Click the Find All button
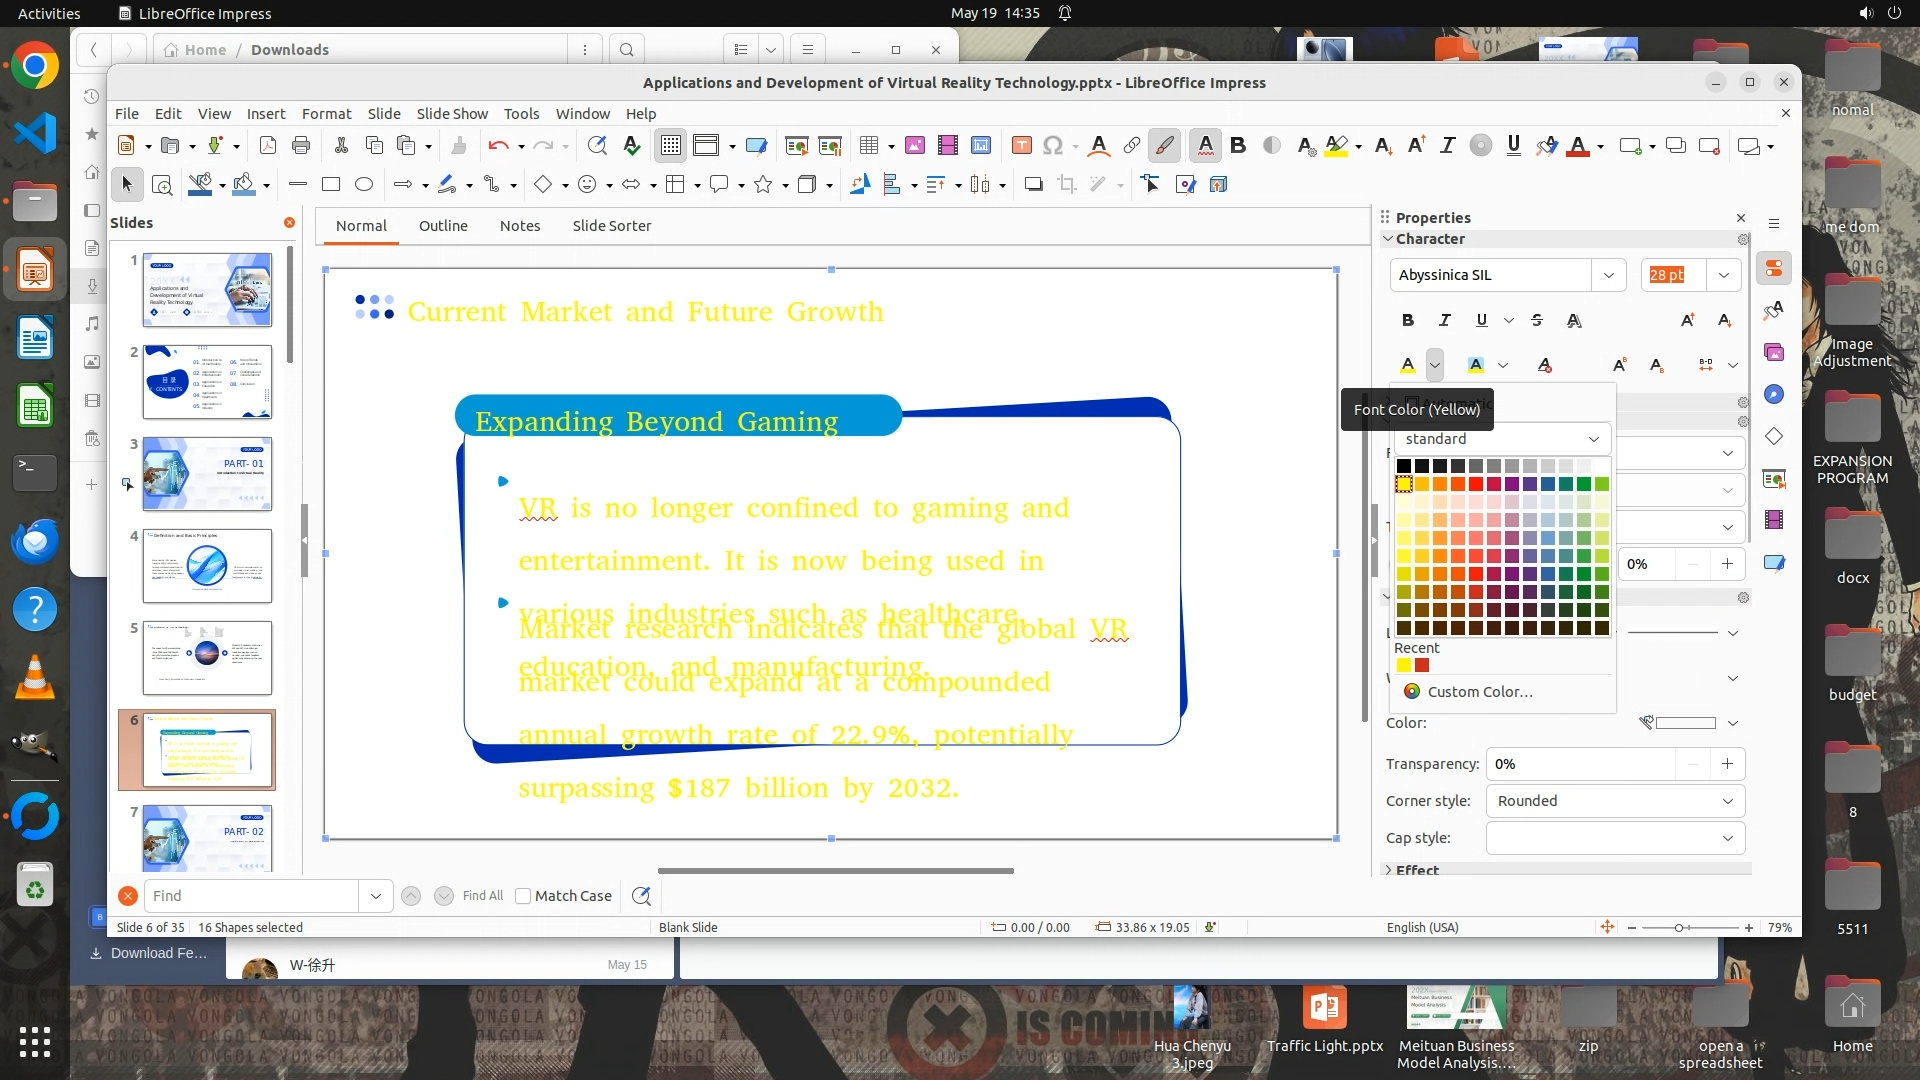The height and width of the screenshot is (1080, 1920). point(483,896)
